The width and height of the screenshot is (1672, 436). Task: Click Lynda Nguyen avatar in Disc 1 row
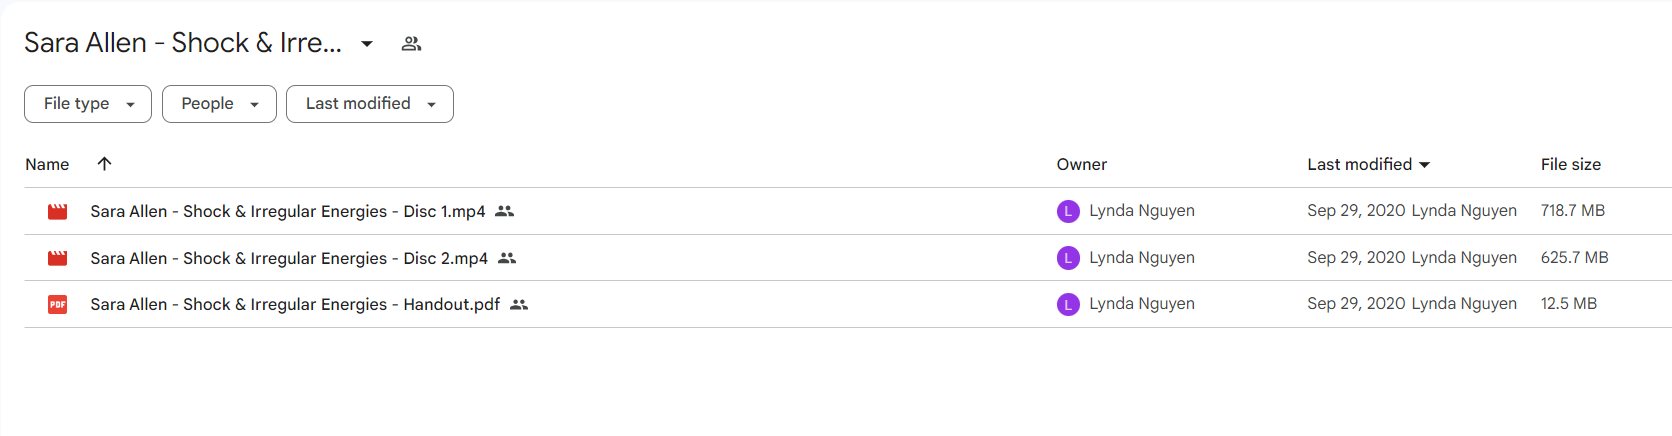pyautogui.click(x=1068, y=211)
